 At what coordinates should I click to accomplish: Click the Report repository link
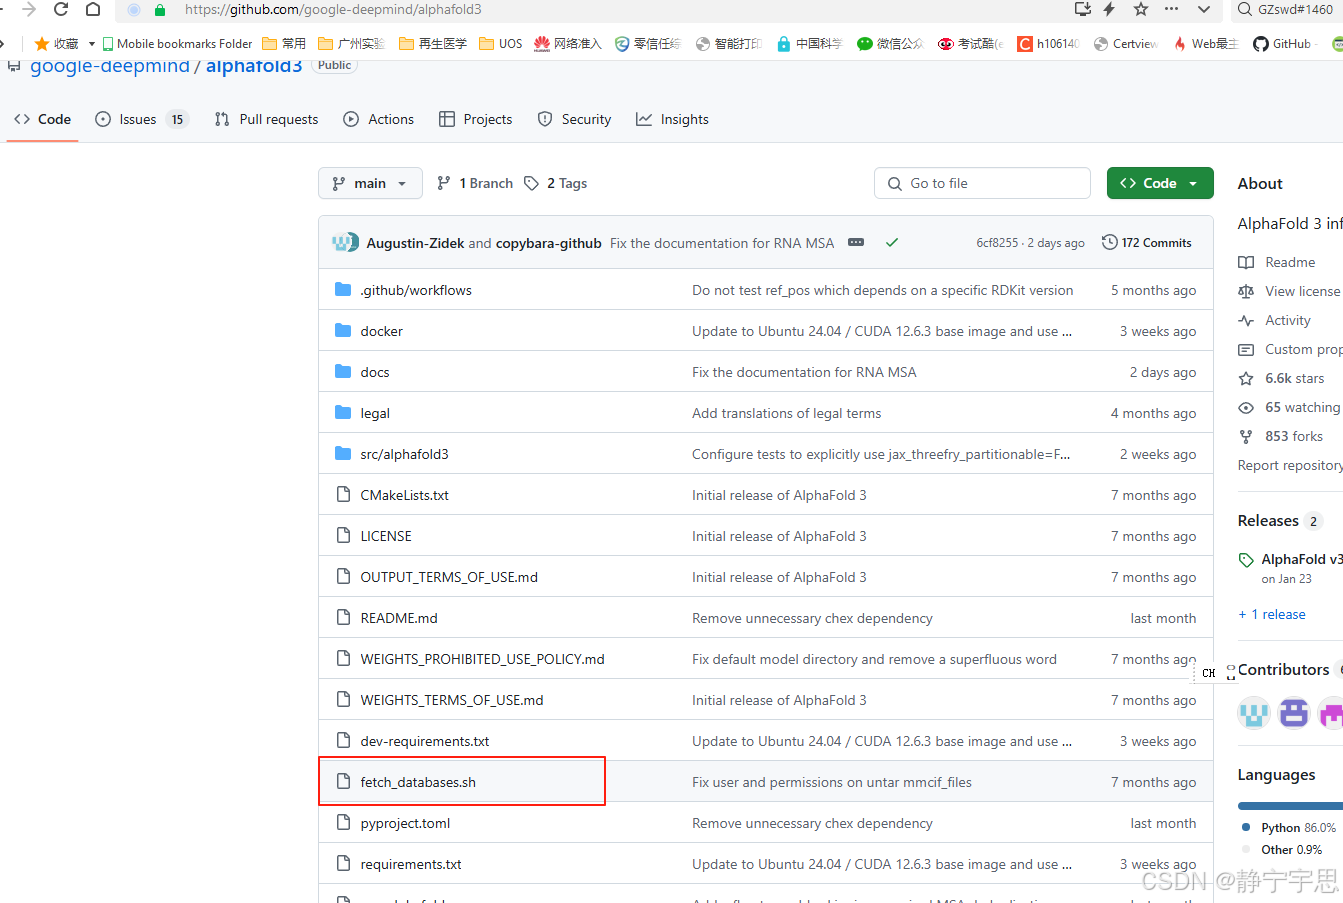(x=1290, y=465)
